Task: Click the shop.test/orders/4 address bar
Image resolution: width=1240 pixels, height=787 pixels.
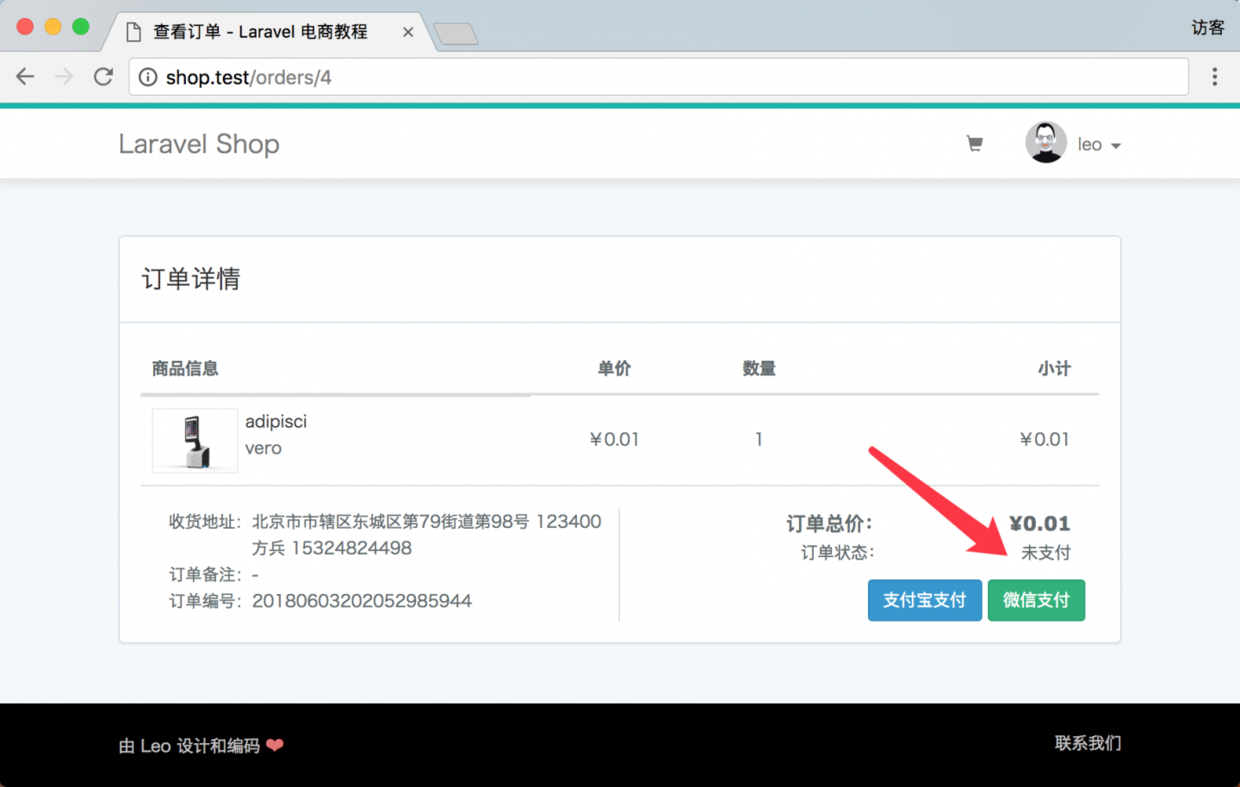Action: tap(658, 77)
